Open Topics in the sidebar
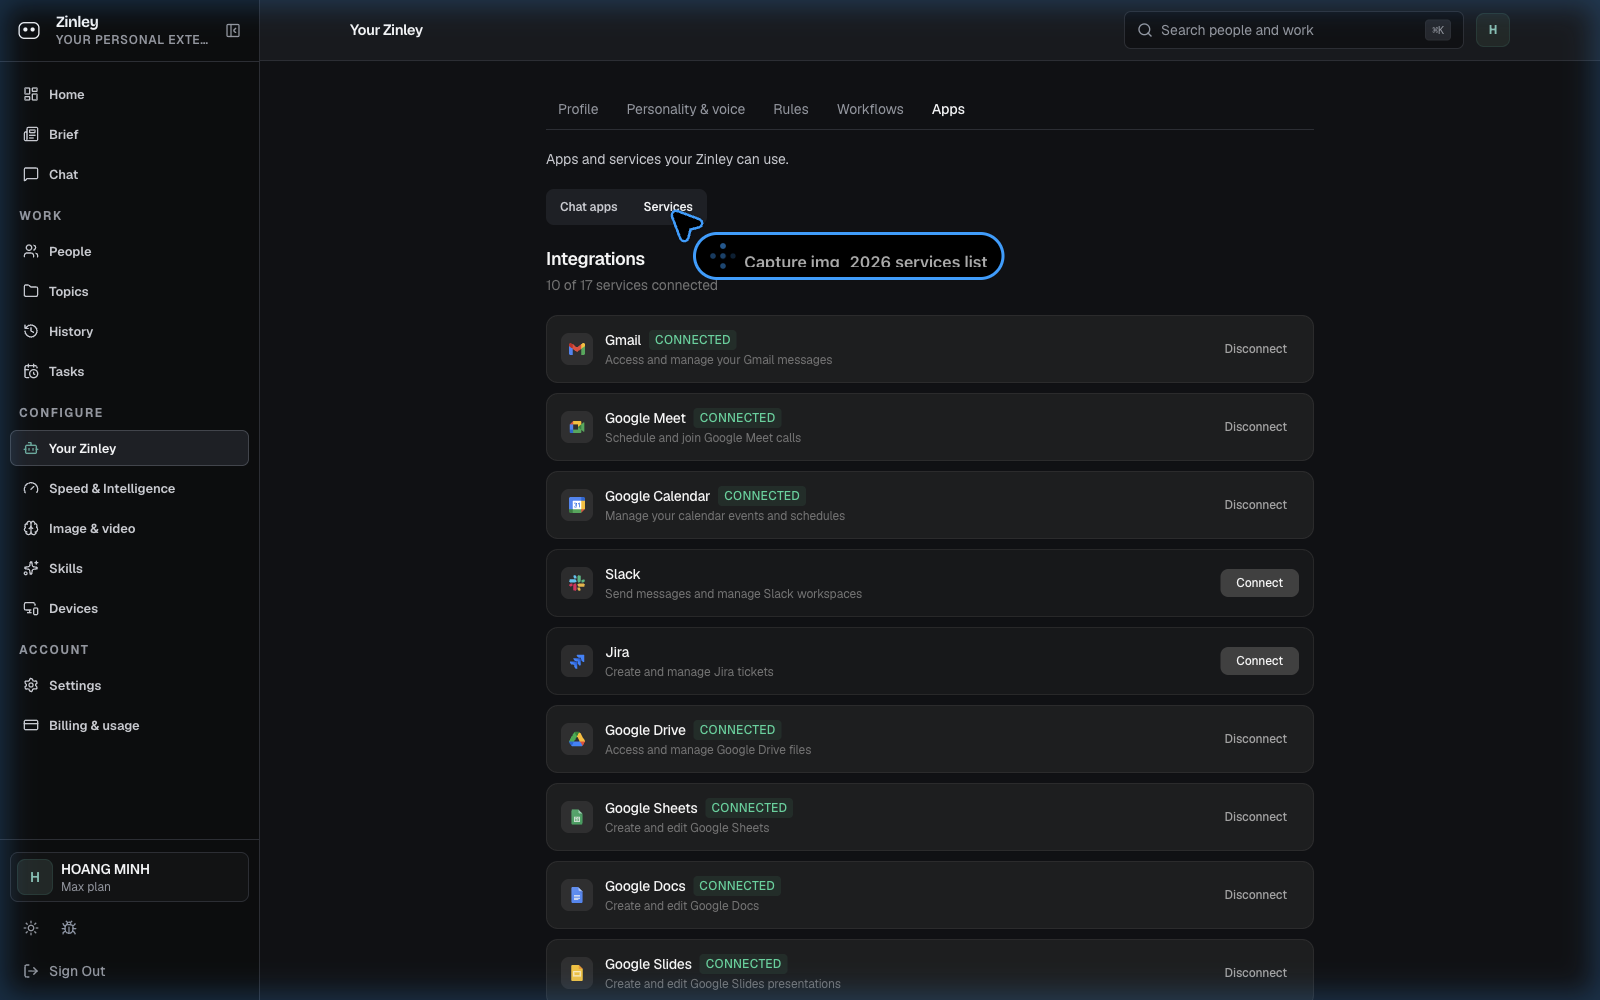 pyautogui.click(x=129, y=291)
